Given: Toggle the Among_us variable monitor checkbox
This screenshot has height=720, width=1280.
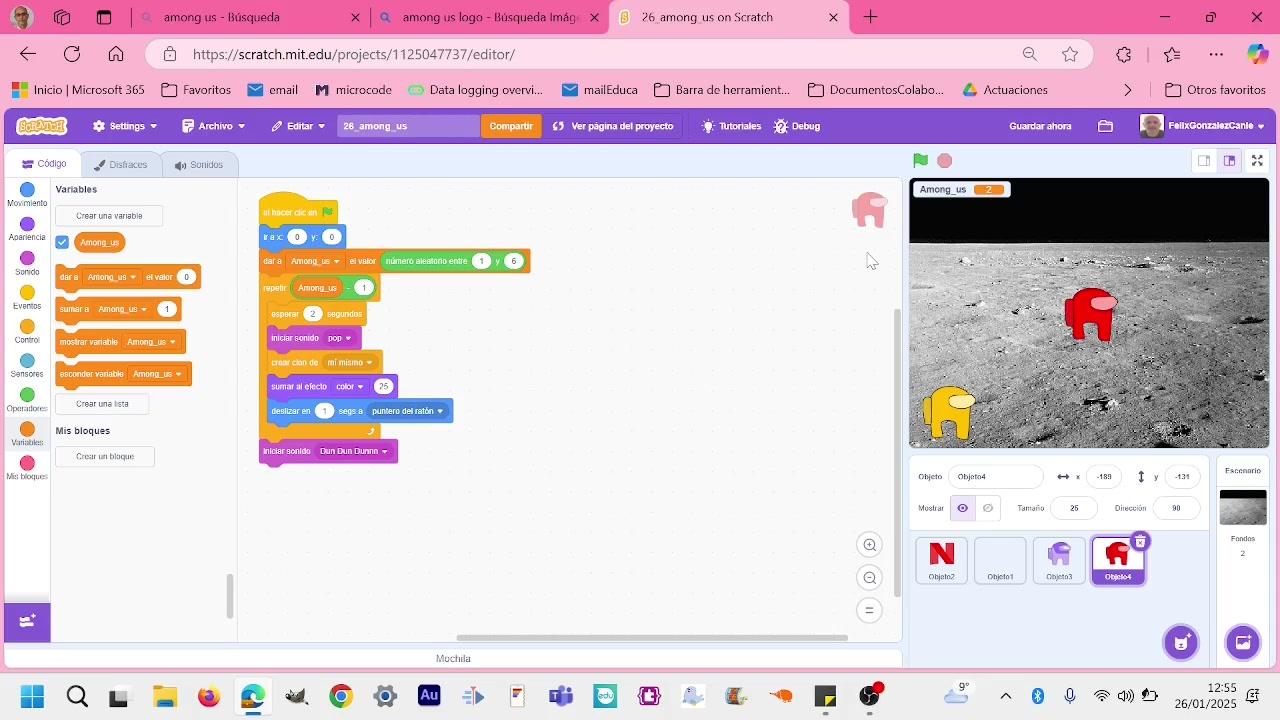Looking at the screenshot, I should [62, 242].
